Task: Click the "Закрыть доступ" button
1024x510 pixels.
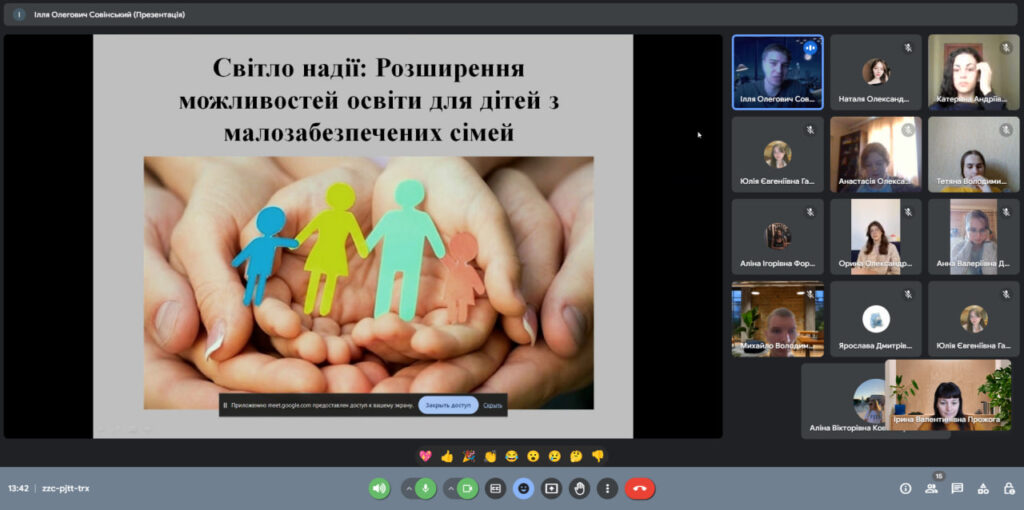Action: pyautogui.click(x=448, y=405)
